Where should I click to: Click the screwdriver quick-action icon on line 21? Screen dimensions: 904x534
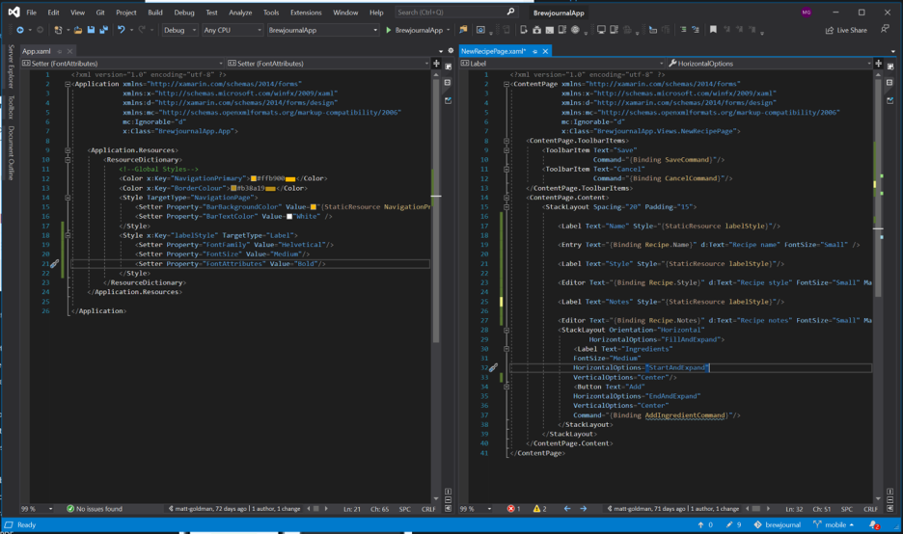coord(55,264)
